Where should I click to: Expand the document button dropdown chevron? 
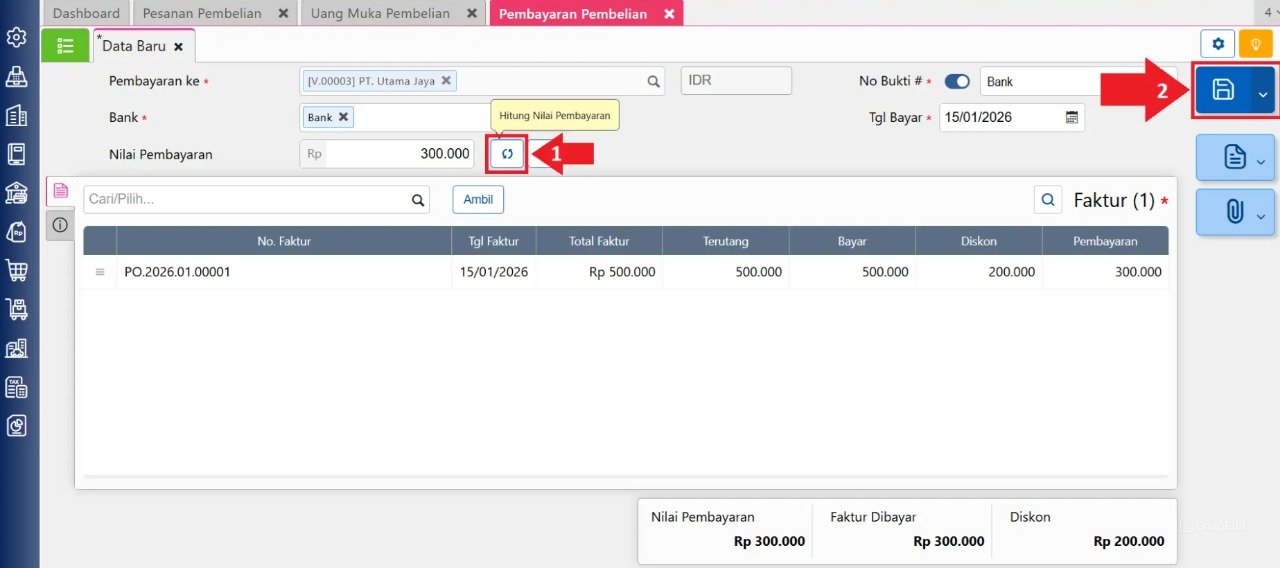click(x=1260, y=162)
